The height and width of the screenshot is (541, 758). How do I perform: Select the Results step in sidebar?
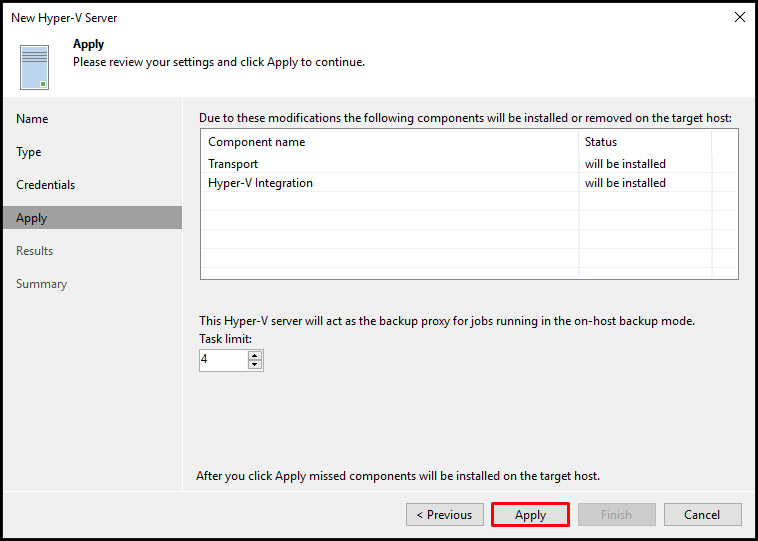coord(34,250)
